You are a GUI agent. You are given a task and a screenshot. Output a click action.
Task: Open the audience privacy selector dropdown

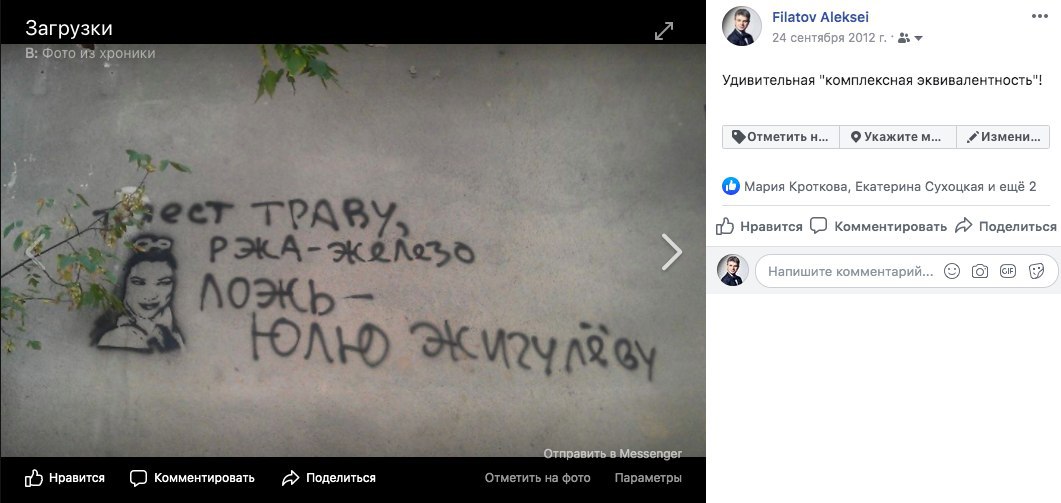tap(911, 39)
